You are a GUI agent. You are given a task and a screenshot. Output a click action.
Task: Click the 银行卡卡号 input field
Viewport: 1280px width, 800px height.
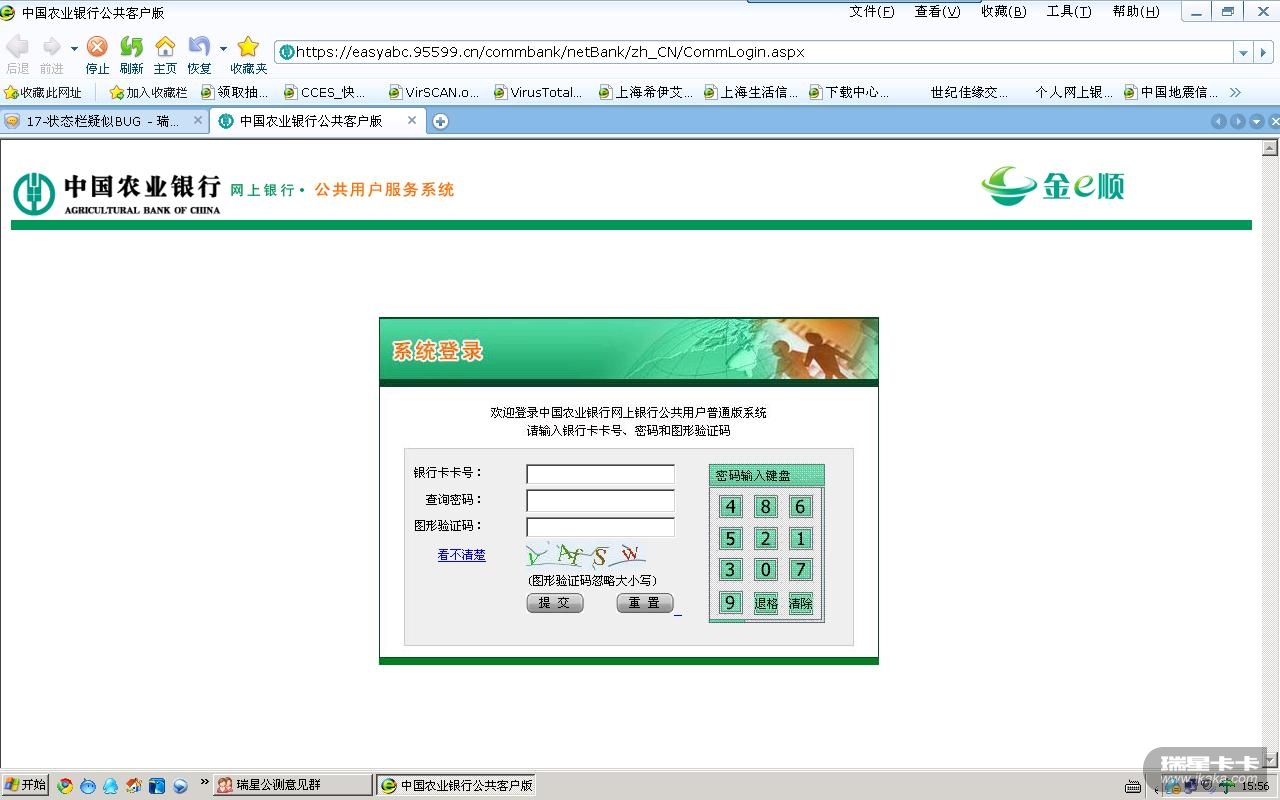tap(600, 474)
